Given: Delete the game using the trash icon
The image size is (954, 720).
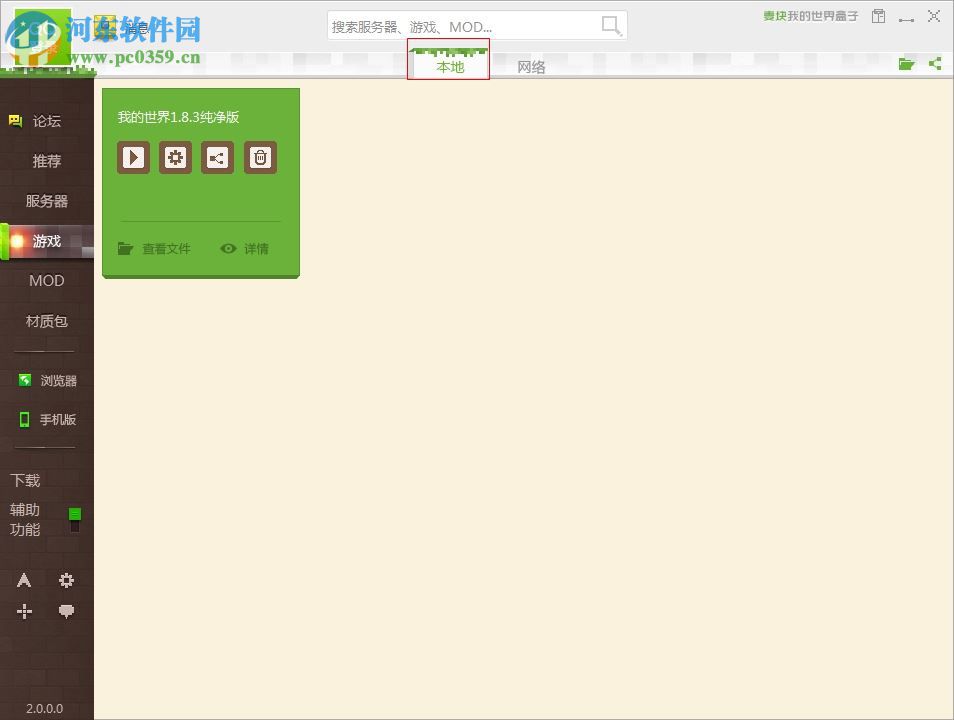Looking at the screenshot, I should point(260,157).
